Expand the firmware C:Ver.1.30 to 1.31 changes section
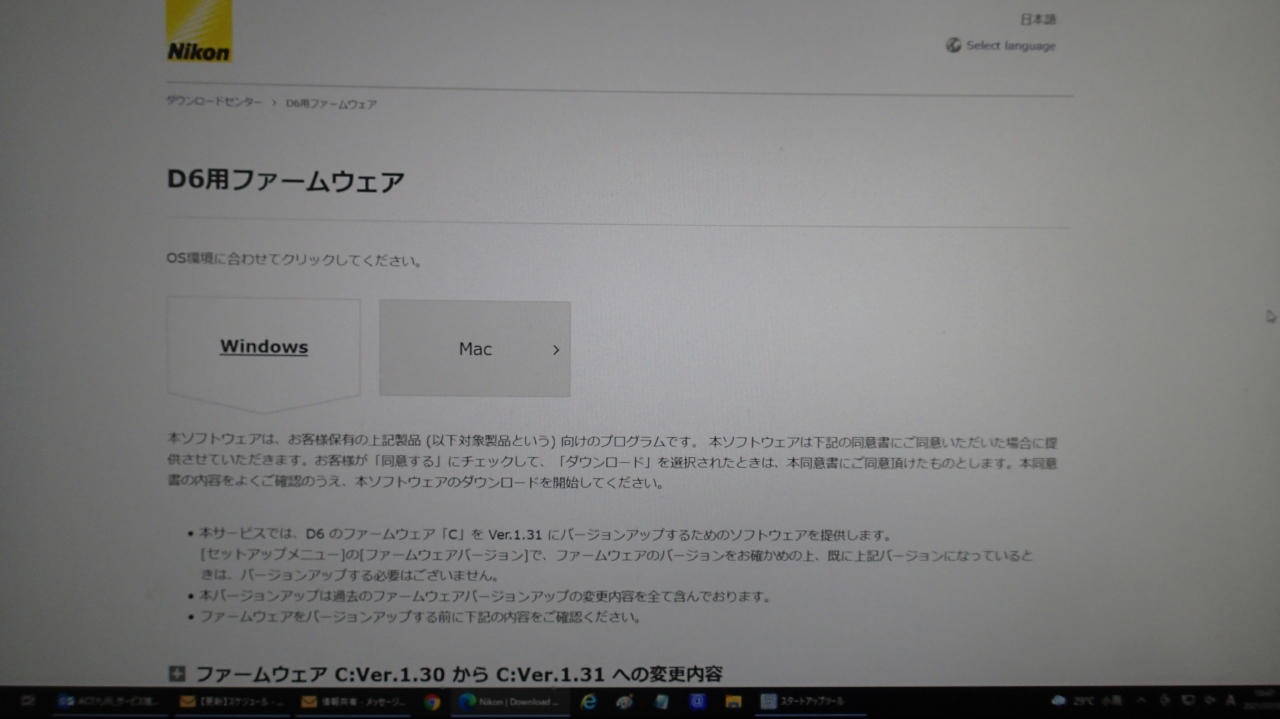Image resolution: width=1280 pixels, height=719 pixels. tap(177, 674)
